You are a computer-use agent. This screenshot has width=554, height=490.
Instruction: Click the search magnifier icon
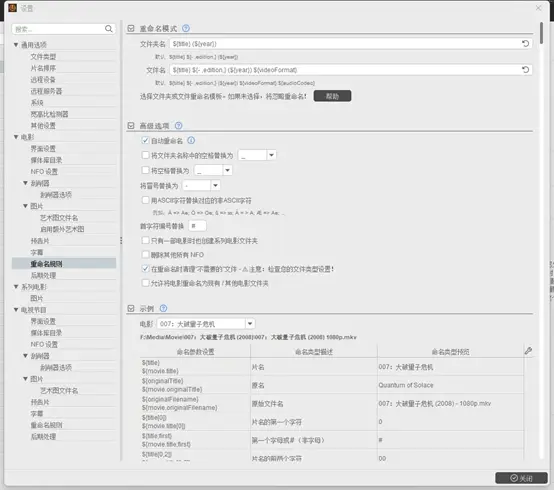(x=109, y=29)
